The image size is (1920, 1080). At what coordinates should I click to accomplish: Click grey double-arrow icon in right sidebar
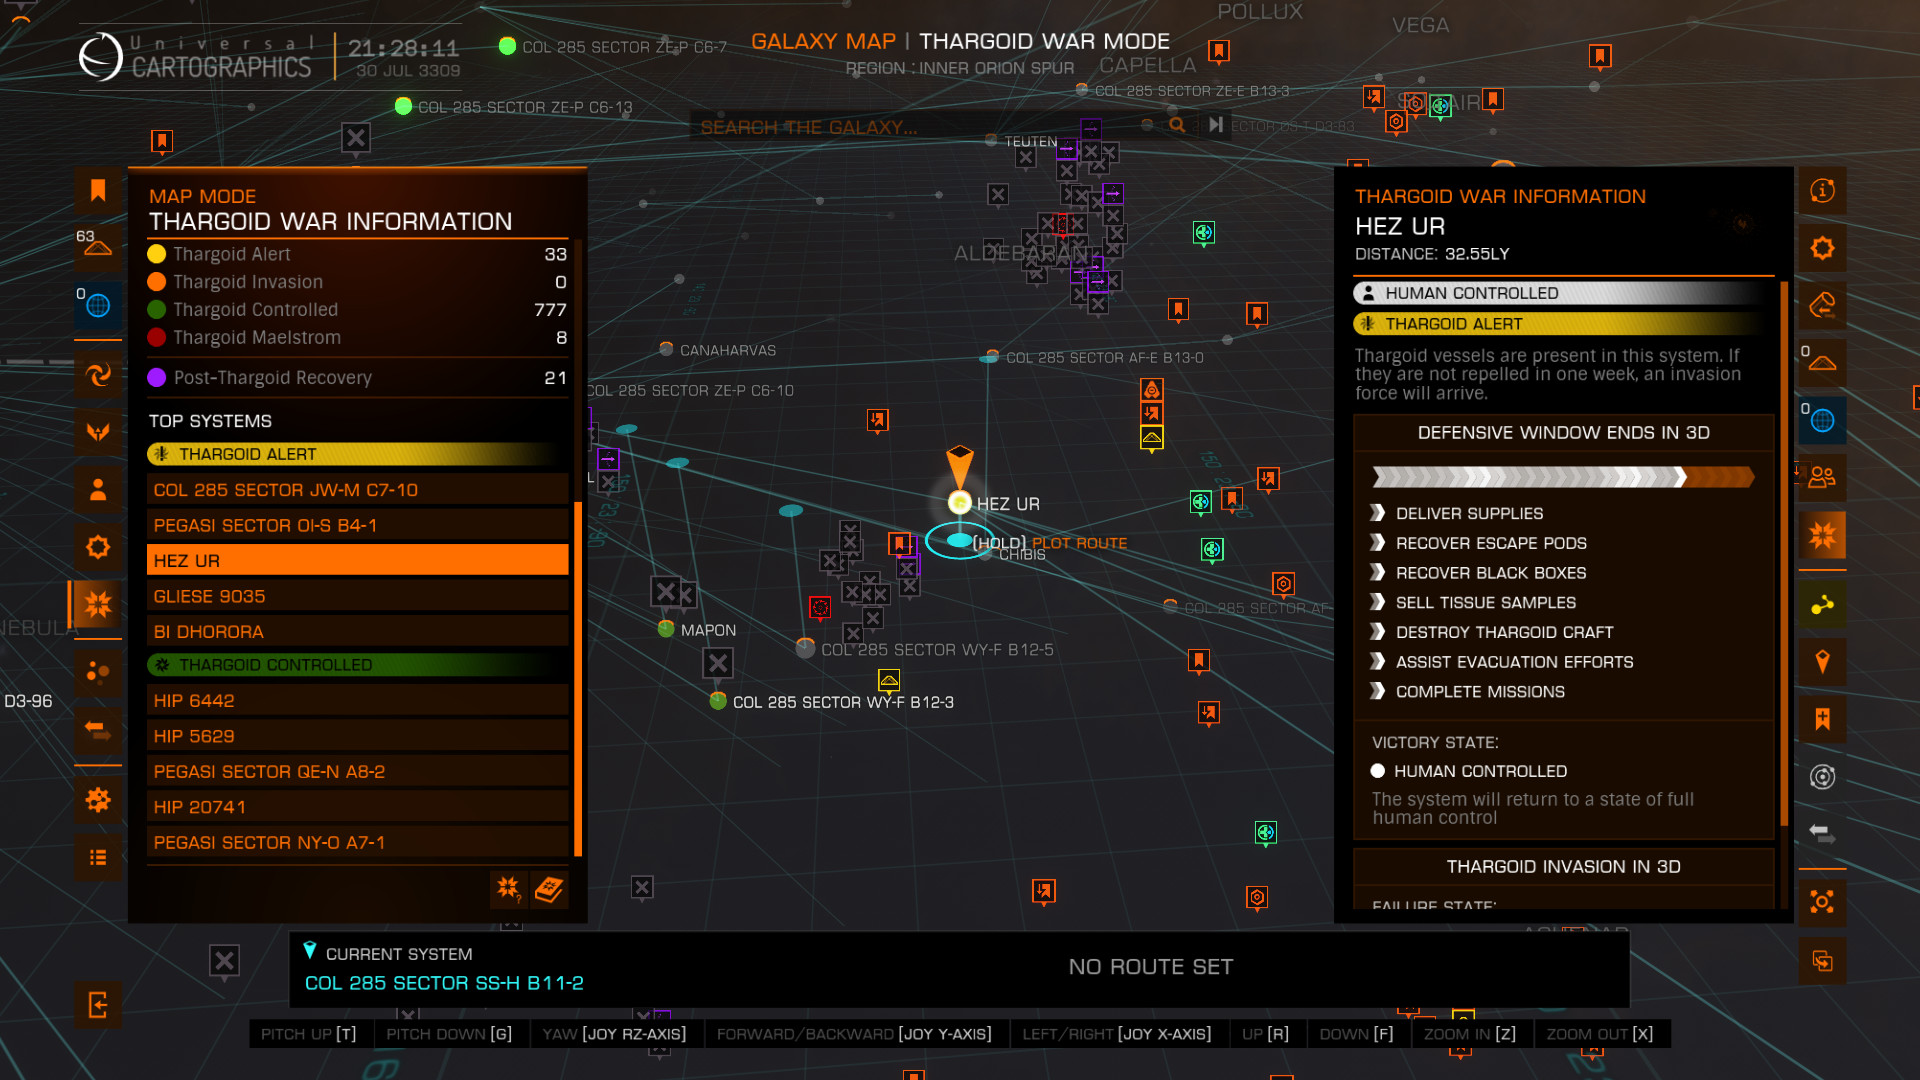1822,833
